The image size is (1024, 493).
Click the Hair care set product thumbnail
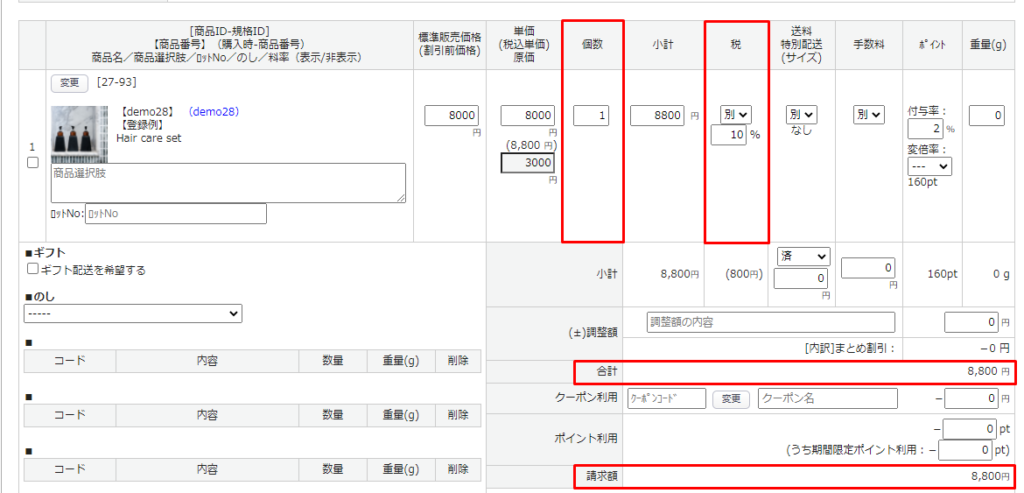[x=80, y=135]
